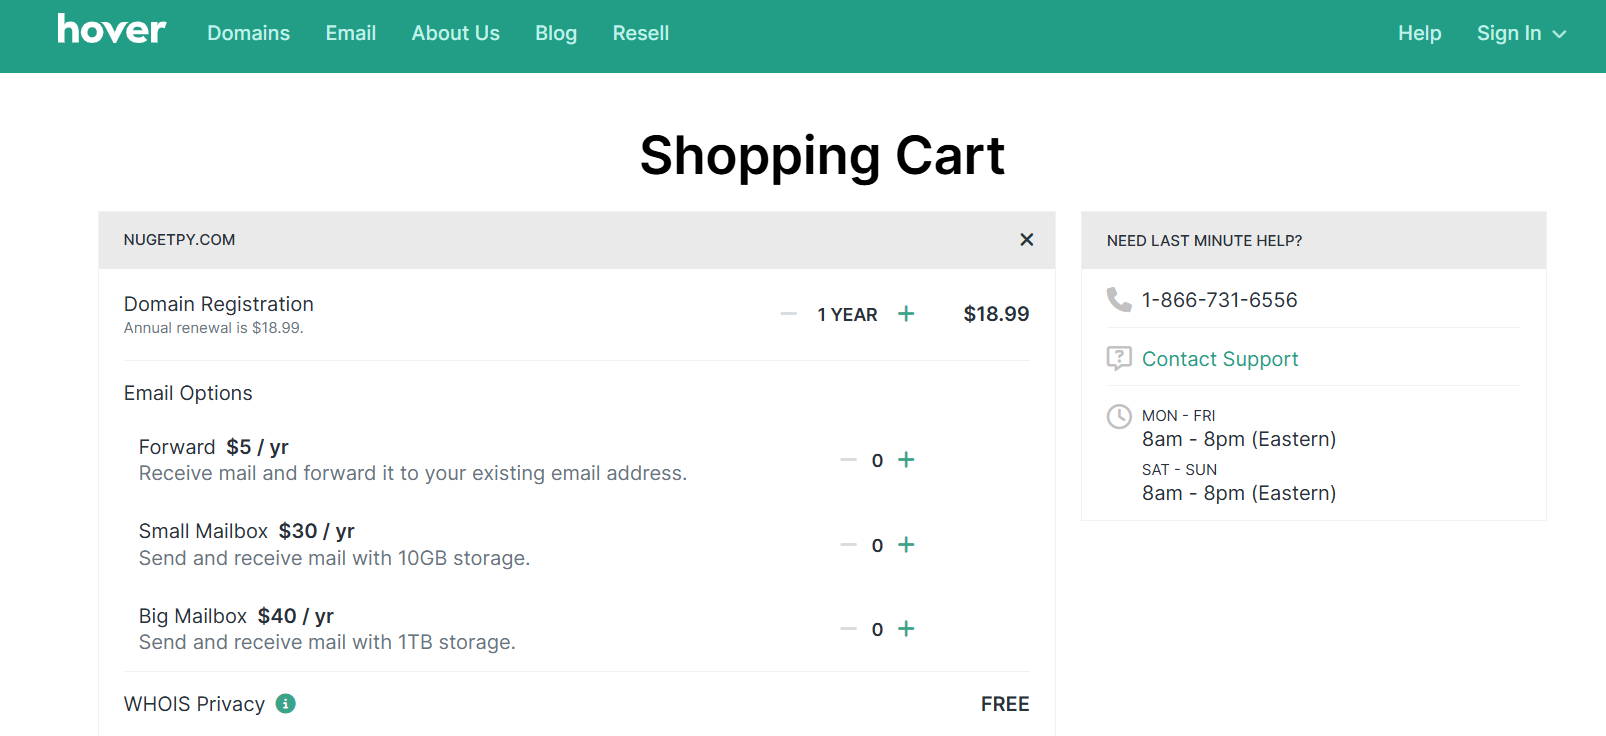Viewport: 1606px width, 736px height.
Task: Click the $18.99 registration price
Action: pyautogui.click(x=996, y=314)
